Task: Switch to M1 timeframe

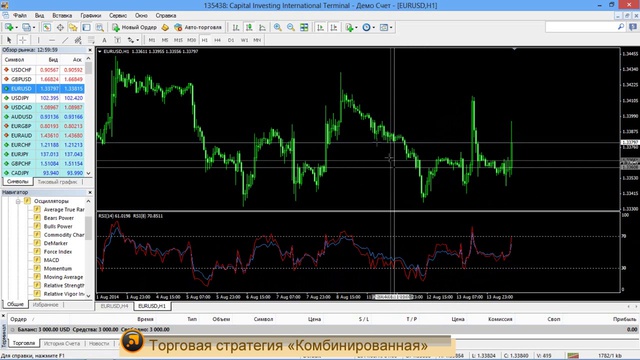Action: point(152,40)
